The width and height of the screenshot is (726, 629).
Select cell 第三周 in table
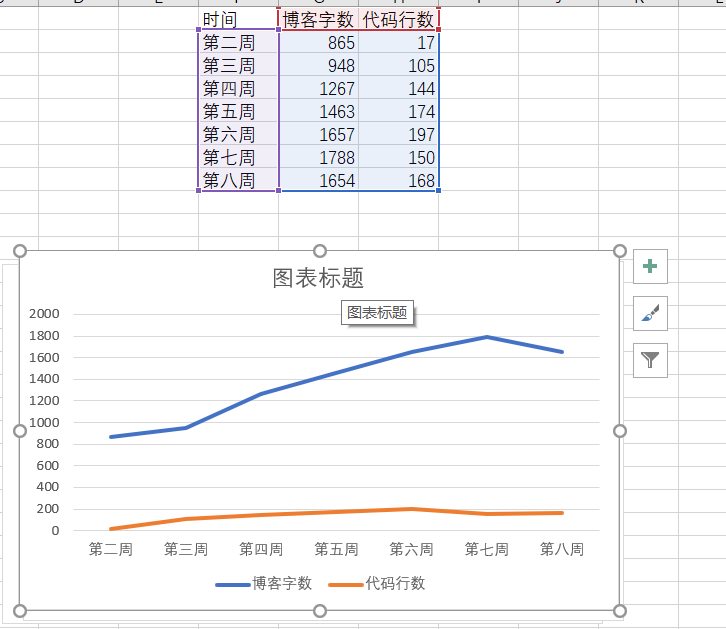point(238,65)
